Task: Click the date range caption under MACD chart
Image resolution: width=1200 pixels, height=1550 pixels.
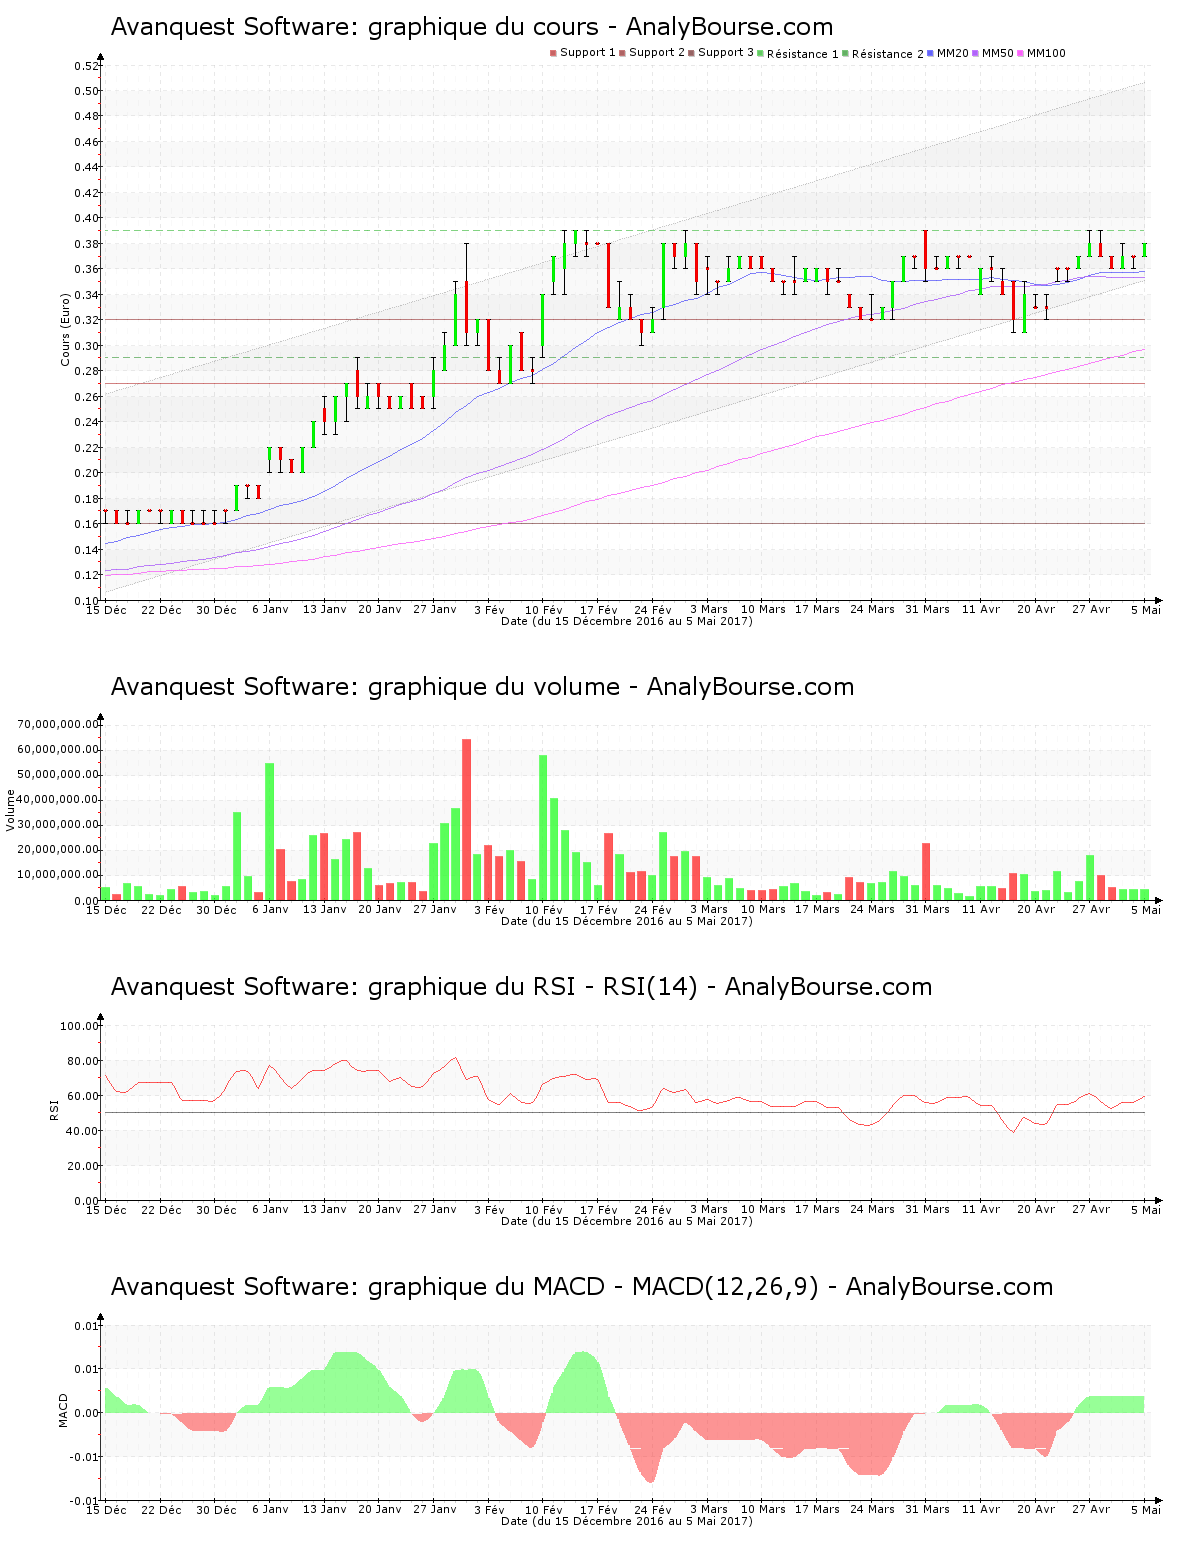Action: point(627,1521)
